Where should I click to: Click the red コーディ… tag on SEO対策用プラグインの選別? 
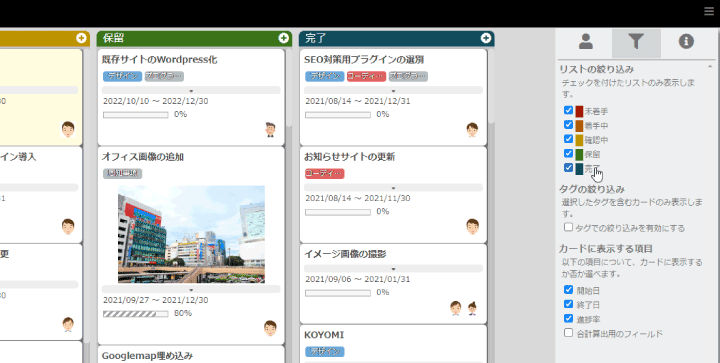(366, 76)
